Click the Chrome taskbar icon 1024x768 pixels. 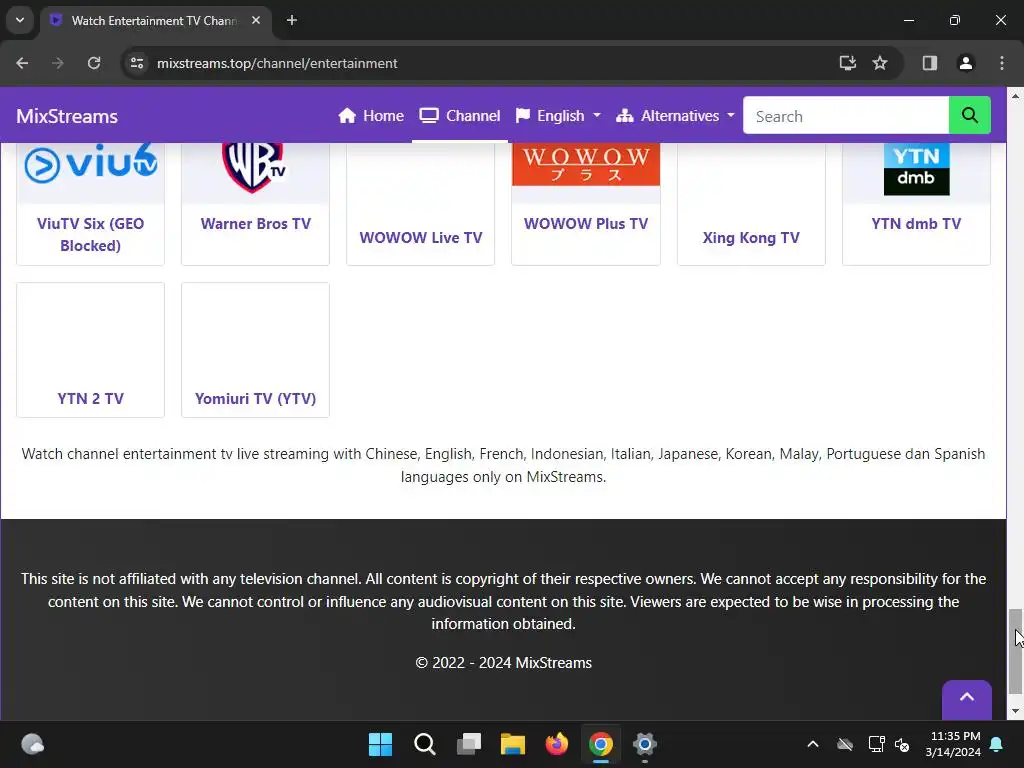coord(601,744)
